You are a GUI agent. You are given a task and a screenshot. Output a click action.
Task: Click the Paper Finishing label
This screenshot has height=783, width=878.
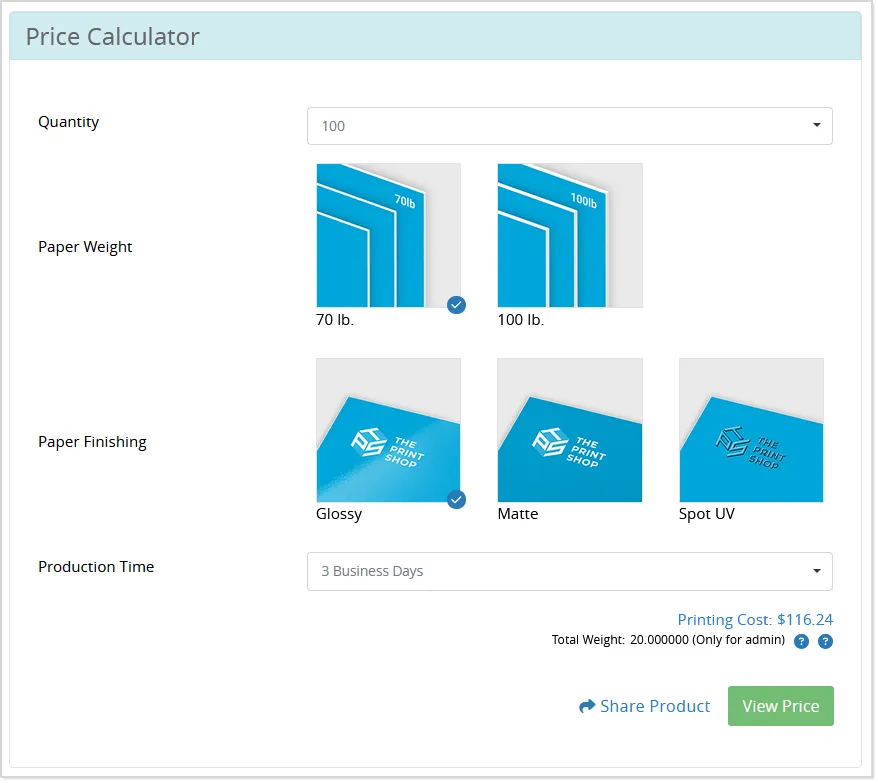[92, 443]
